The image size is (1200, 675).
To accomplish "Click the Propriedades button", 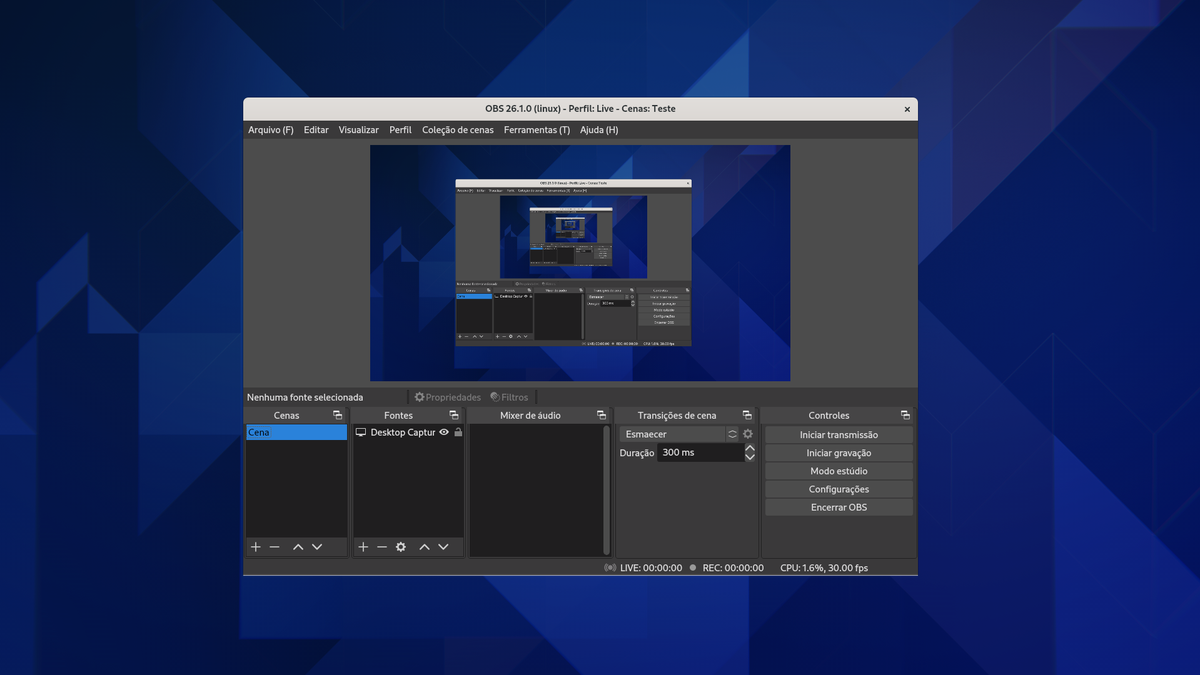I will 448,397.
